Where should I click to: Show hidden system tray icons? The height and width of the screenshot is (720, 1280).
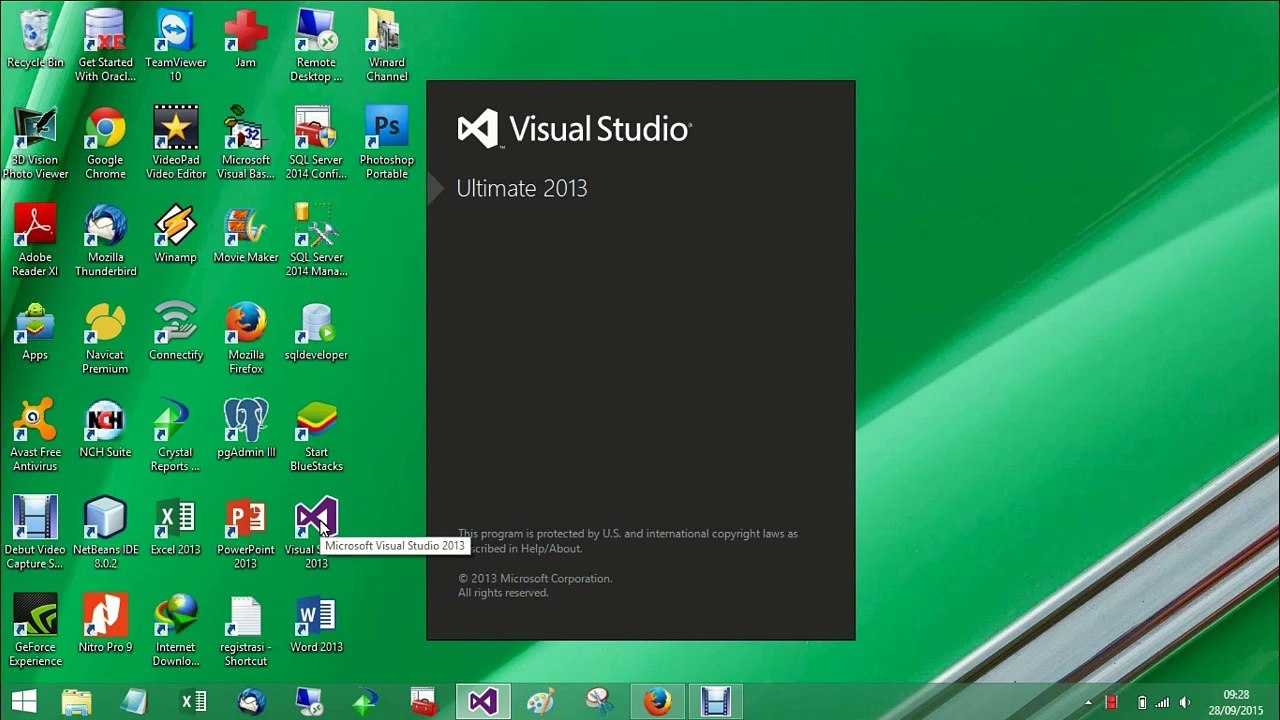(1088, 703)
